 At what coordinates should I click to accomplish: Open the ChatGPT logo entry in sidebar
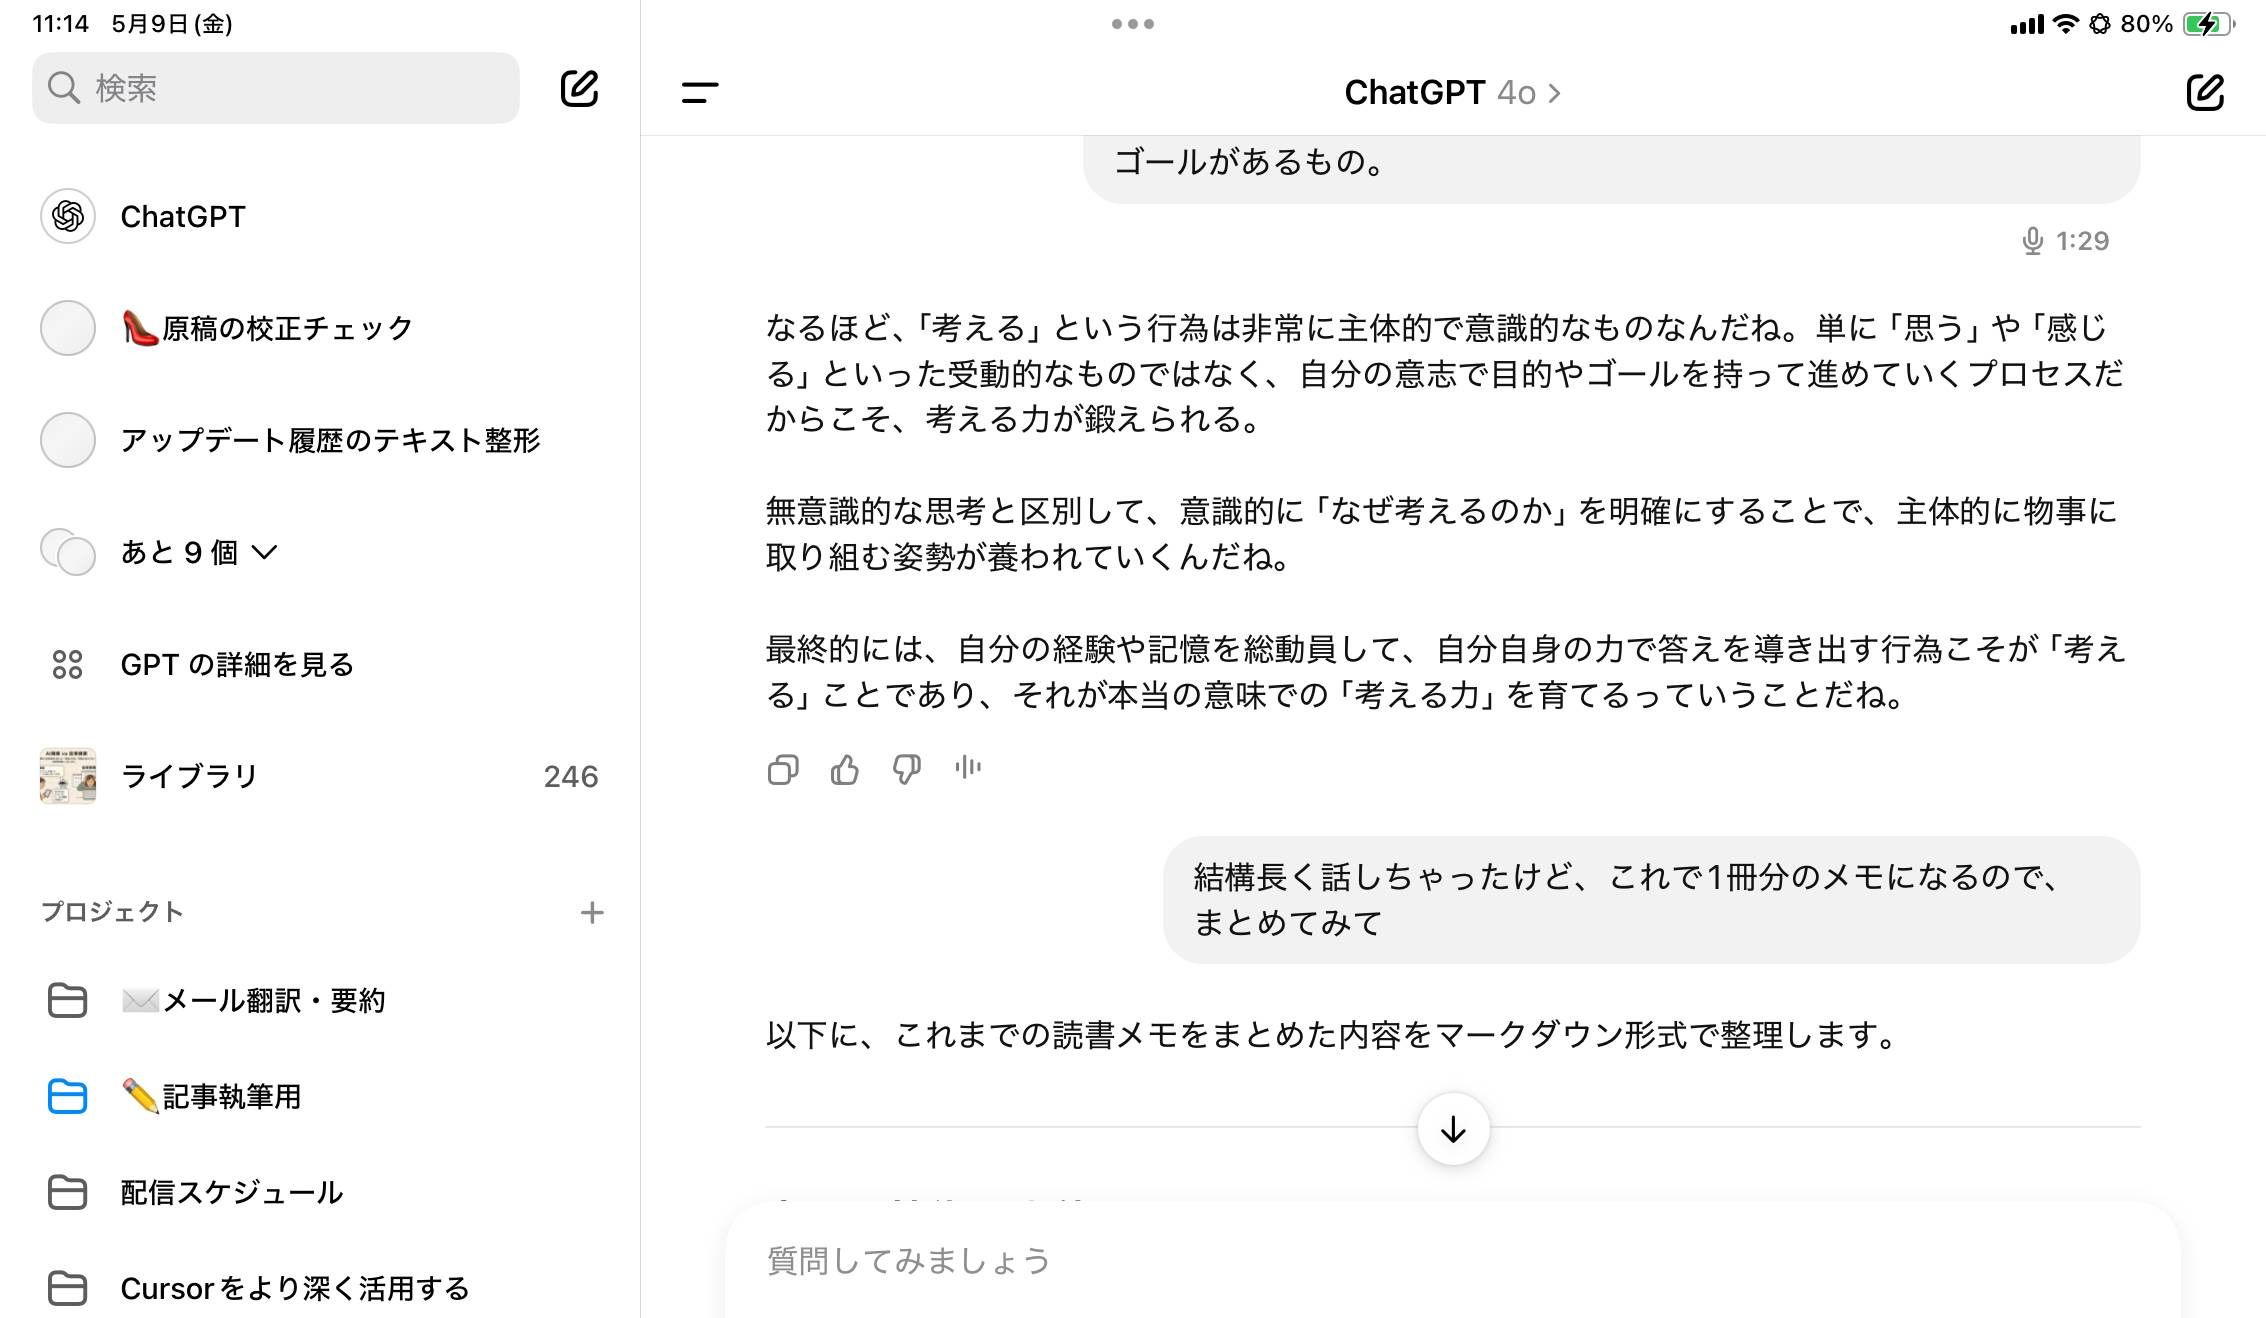pos(182,216)
